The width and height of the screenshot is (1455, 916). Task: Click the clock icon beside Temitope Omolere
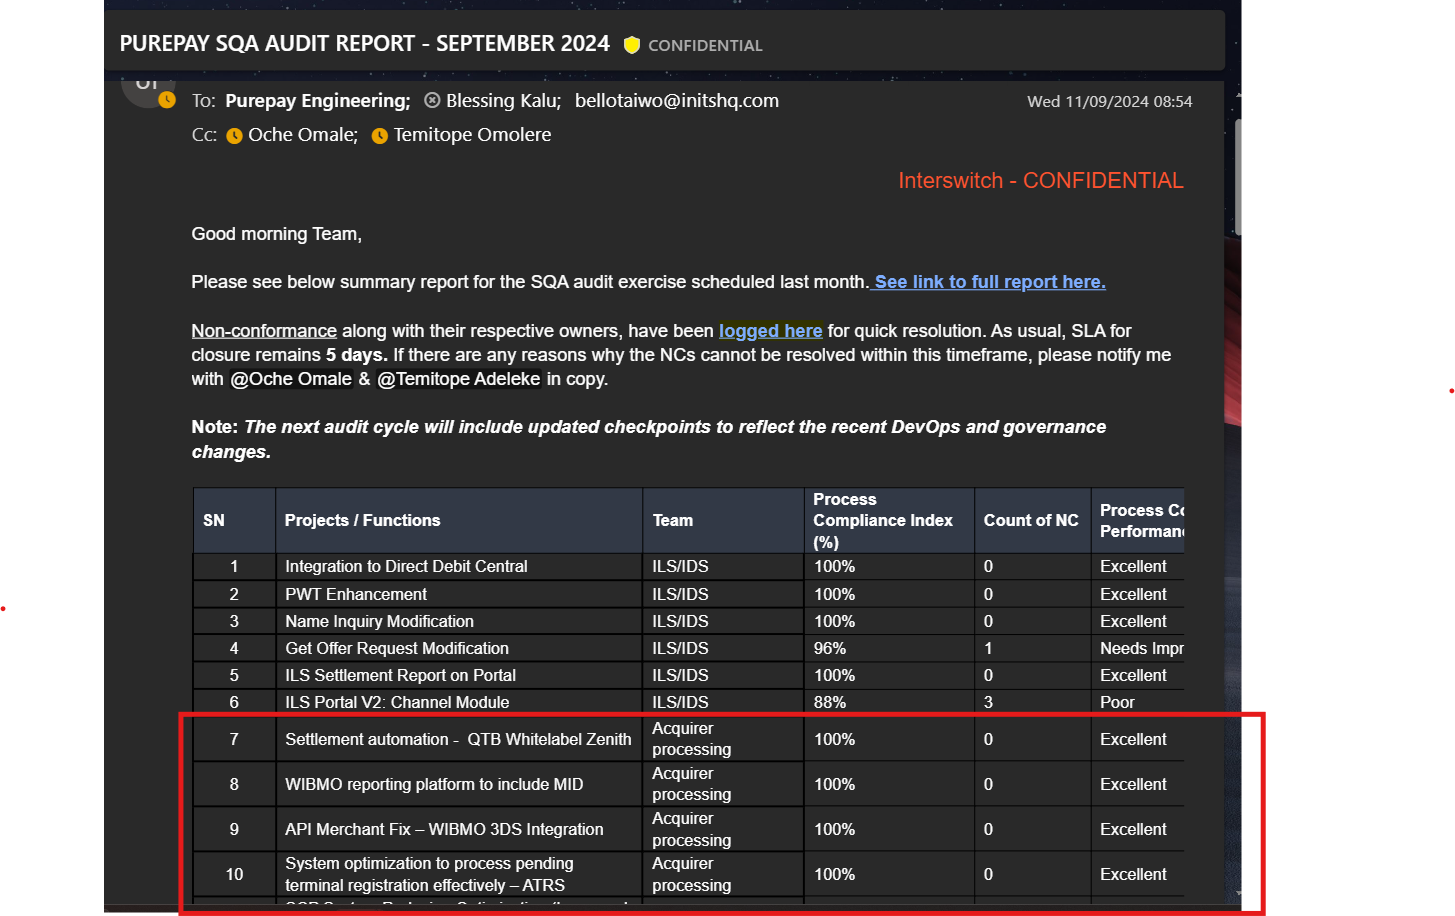tap(380, 136)
